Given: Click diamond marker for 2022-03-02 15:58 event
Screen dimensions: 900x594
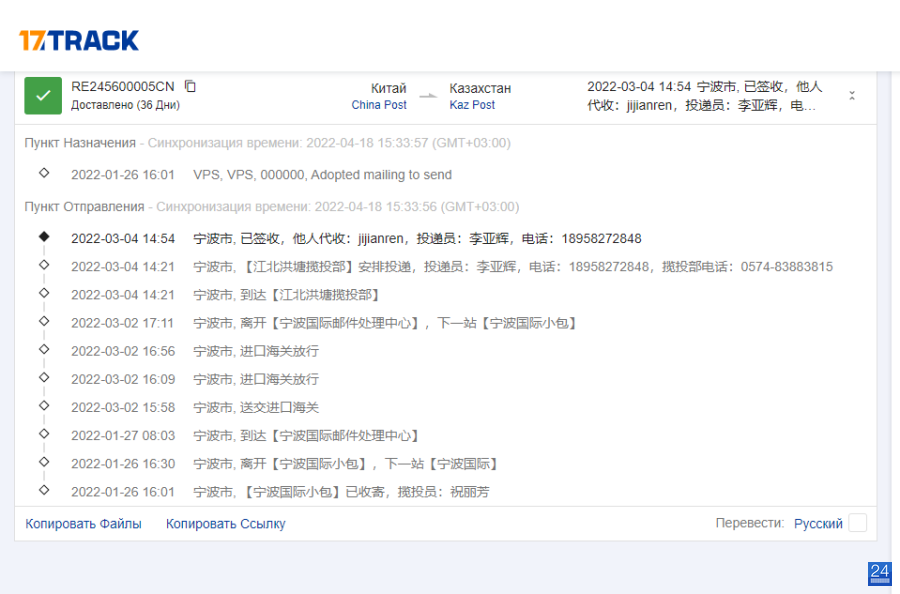Looking at the screenshot, I should pos(44,405).
